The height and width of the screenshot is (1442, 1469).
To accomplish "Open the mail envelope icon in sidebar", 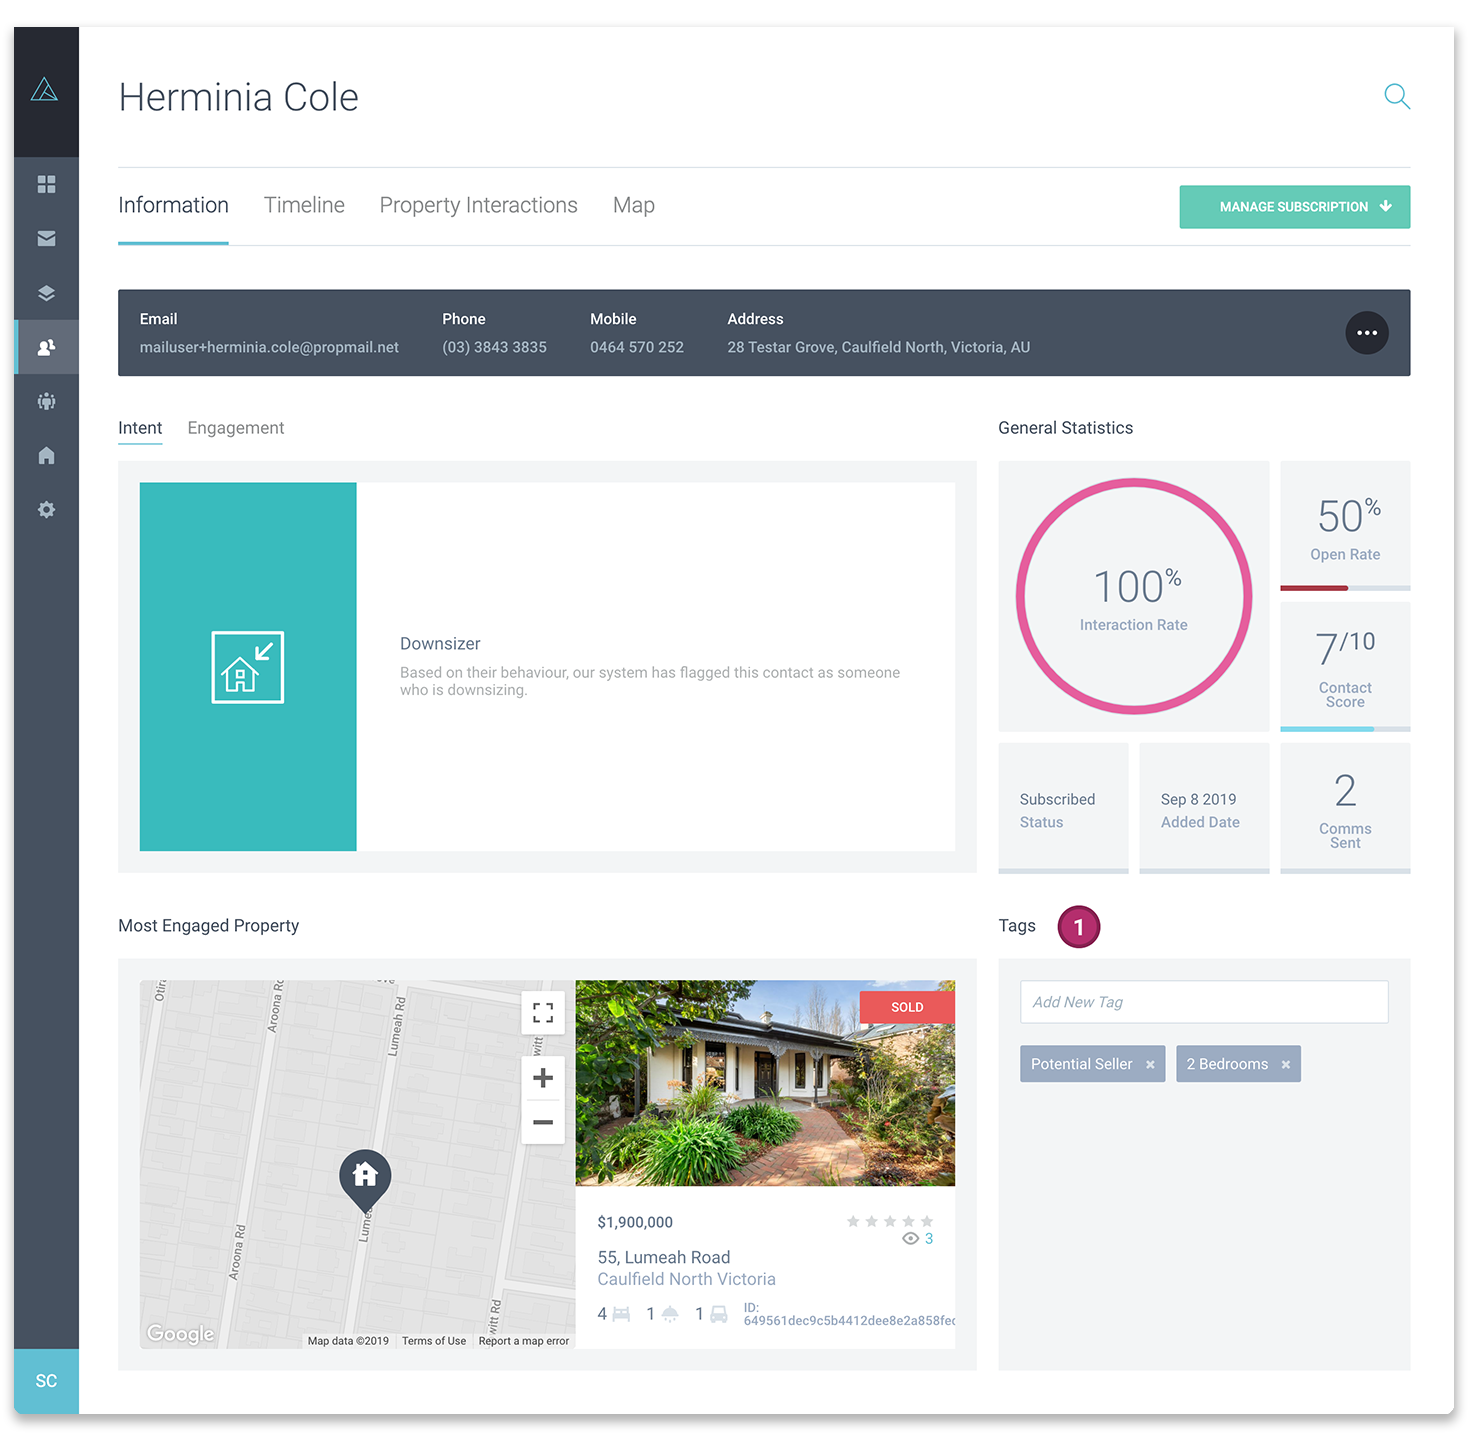I will point(46,238).
